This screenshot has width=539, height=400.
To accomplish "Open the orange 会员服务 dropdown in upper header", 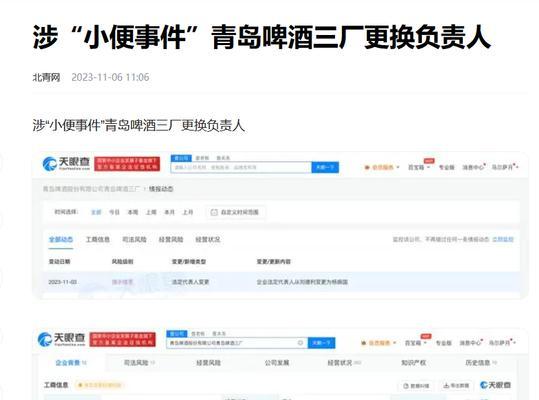I will tap(382, 167).
